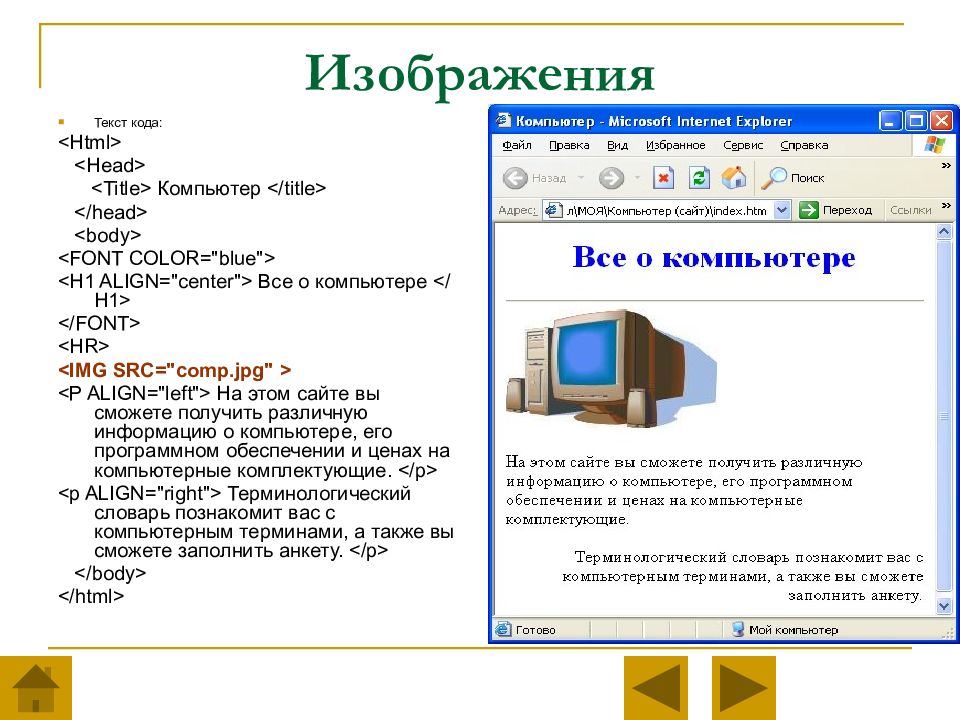Click the blue heading Все о компьютере

[x=714, y=257]
